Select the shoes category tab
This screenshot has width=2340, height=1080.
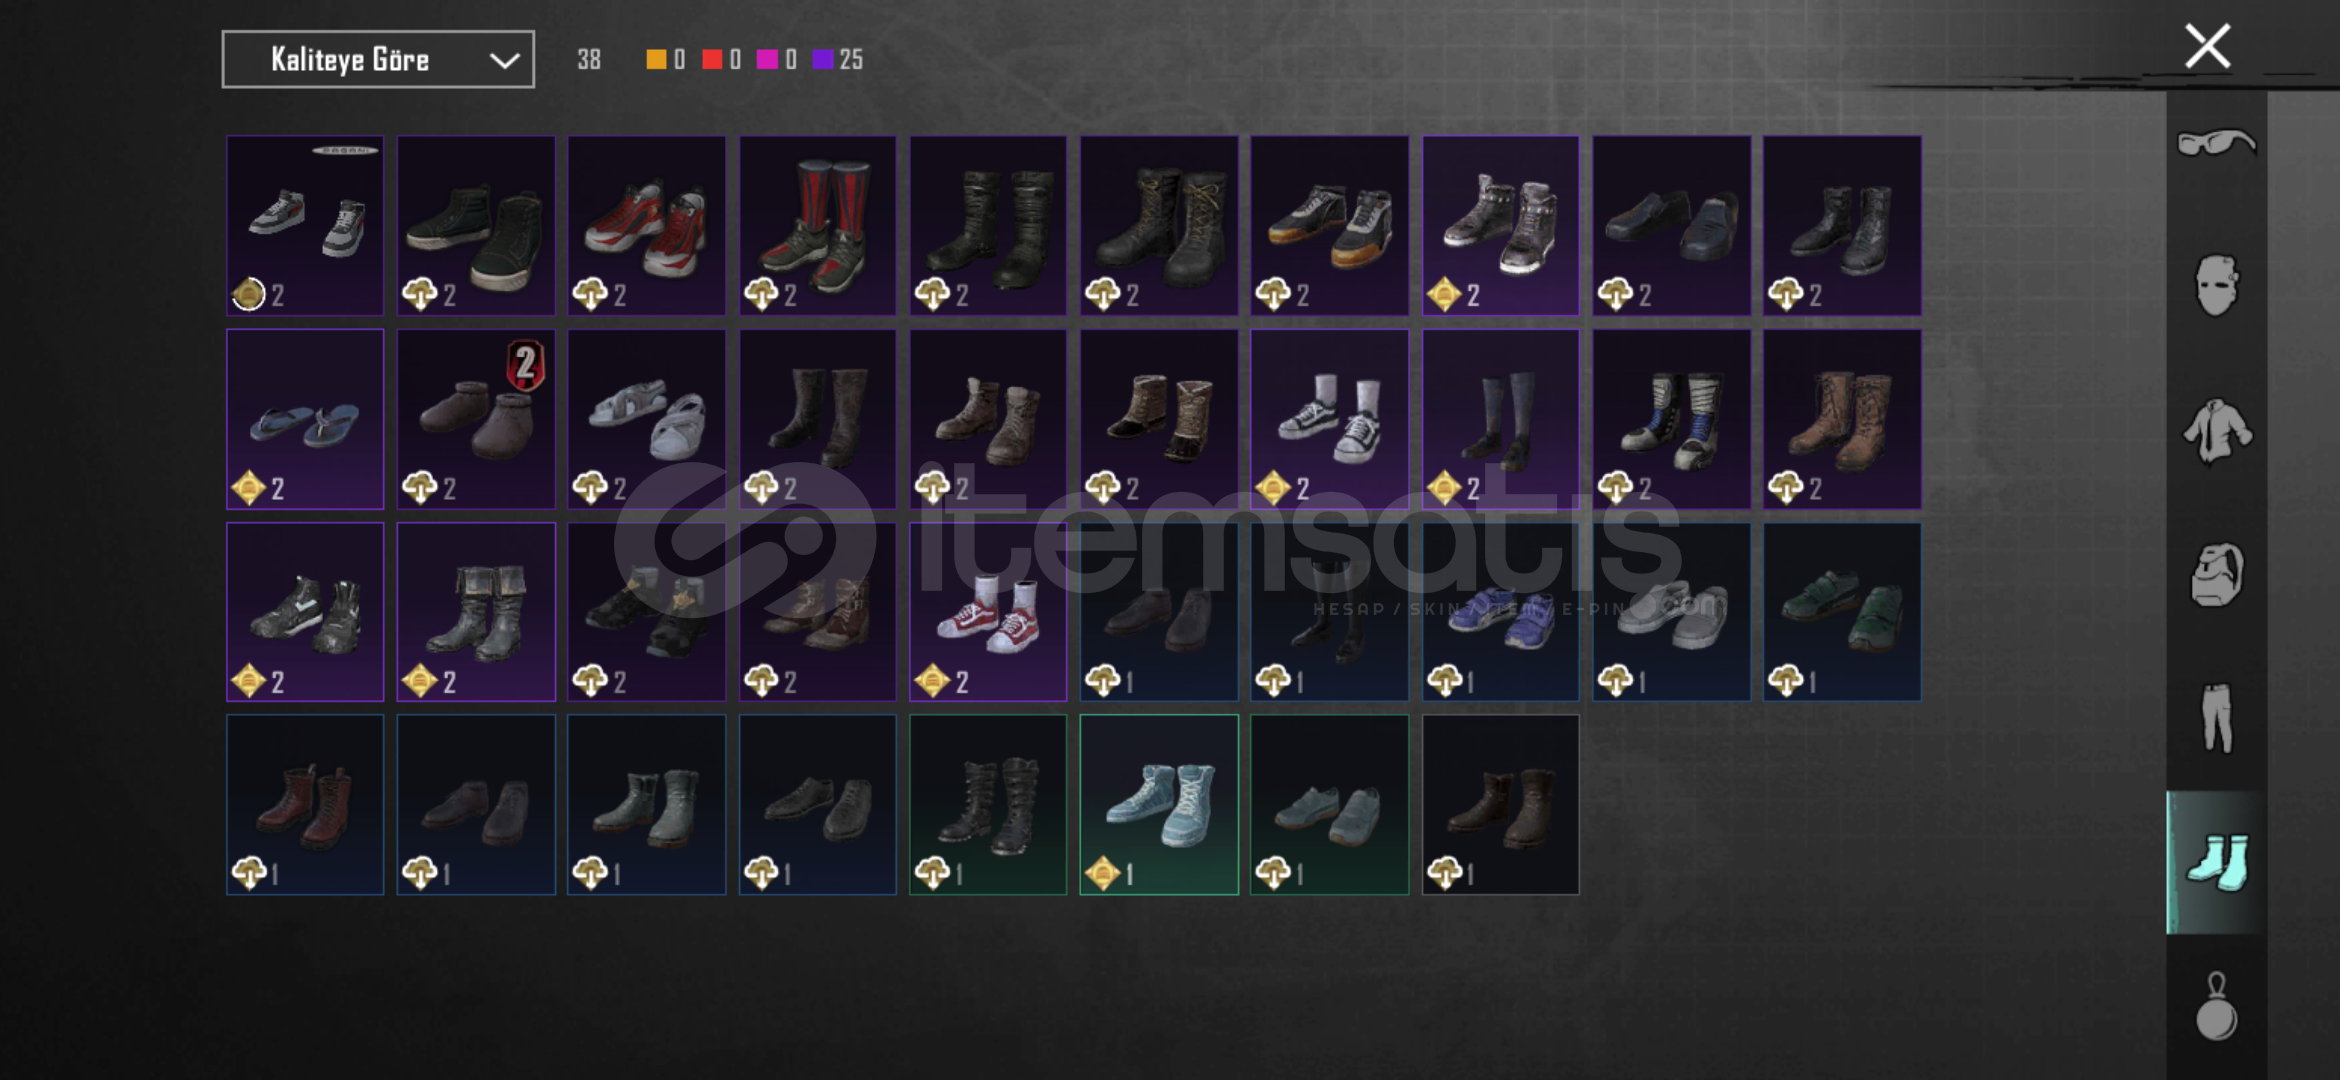tap(2216, 862)
